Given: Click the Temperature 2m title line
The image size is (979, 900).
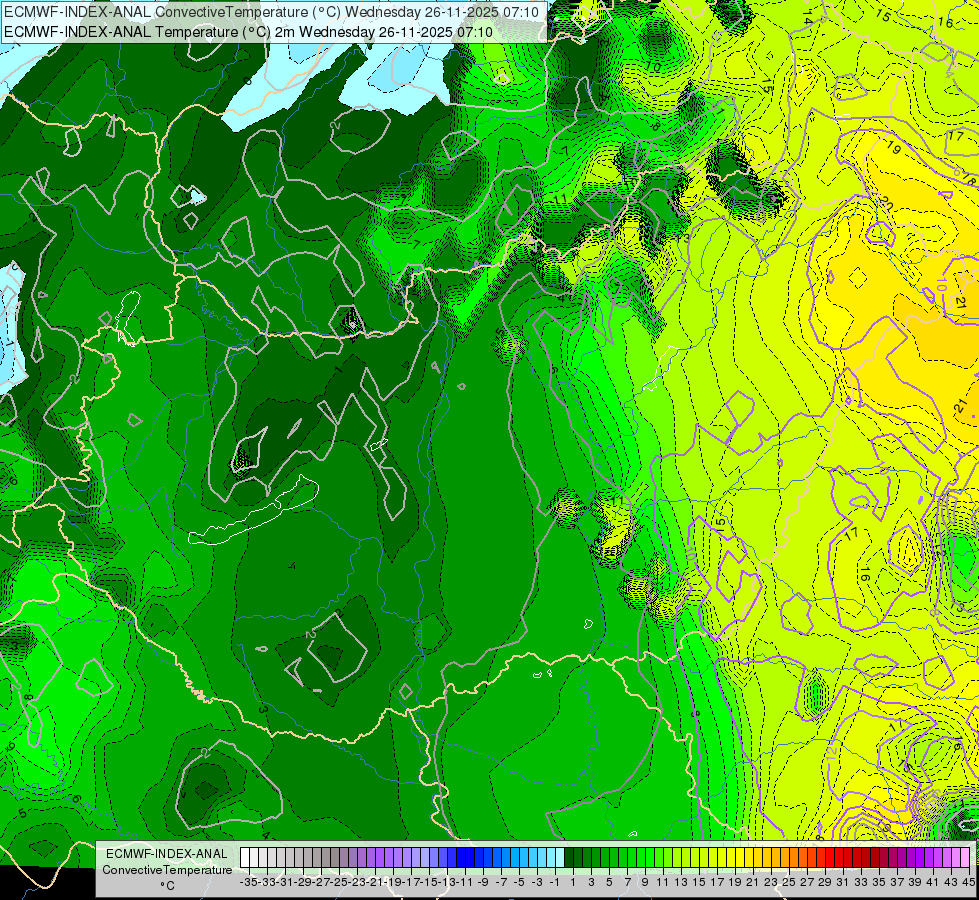Looking at the screenshot, I should (248, 32).
